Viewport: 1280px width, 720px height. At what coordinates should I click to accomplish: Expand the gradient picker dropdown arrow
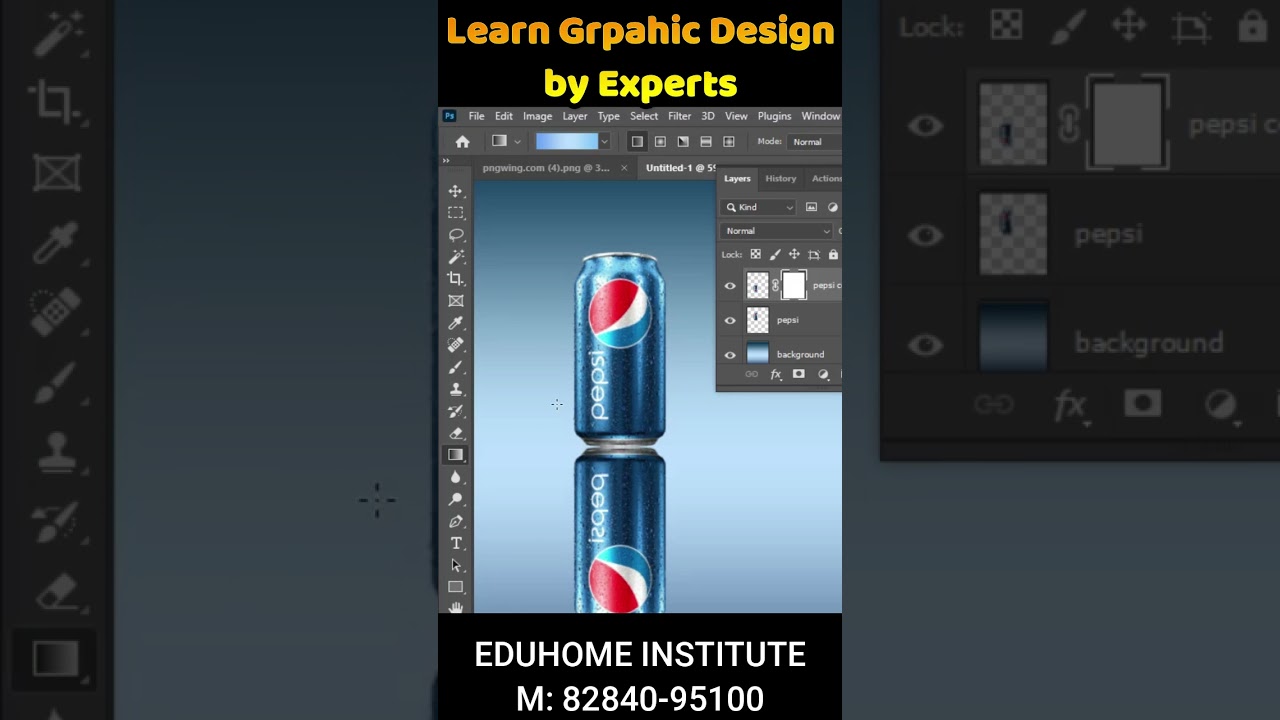coord(605,142)
